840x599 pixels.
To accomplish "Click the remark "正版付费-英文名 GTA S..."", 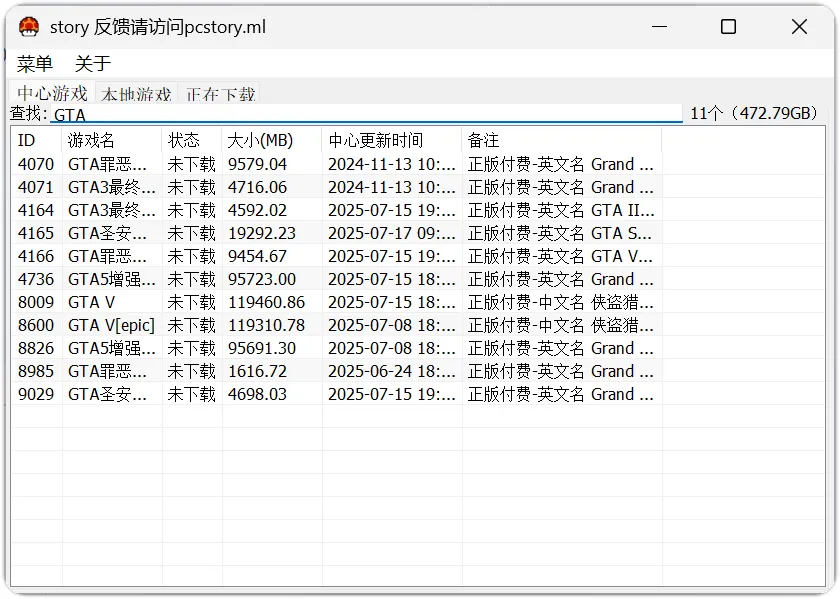I will pos(560,233).
